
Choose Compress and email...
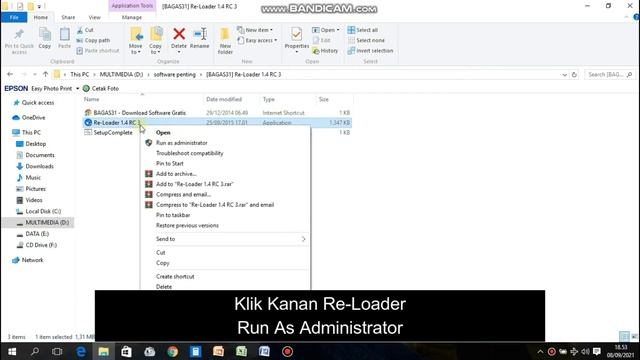183,194
